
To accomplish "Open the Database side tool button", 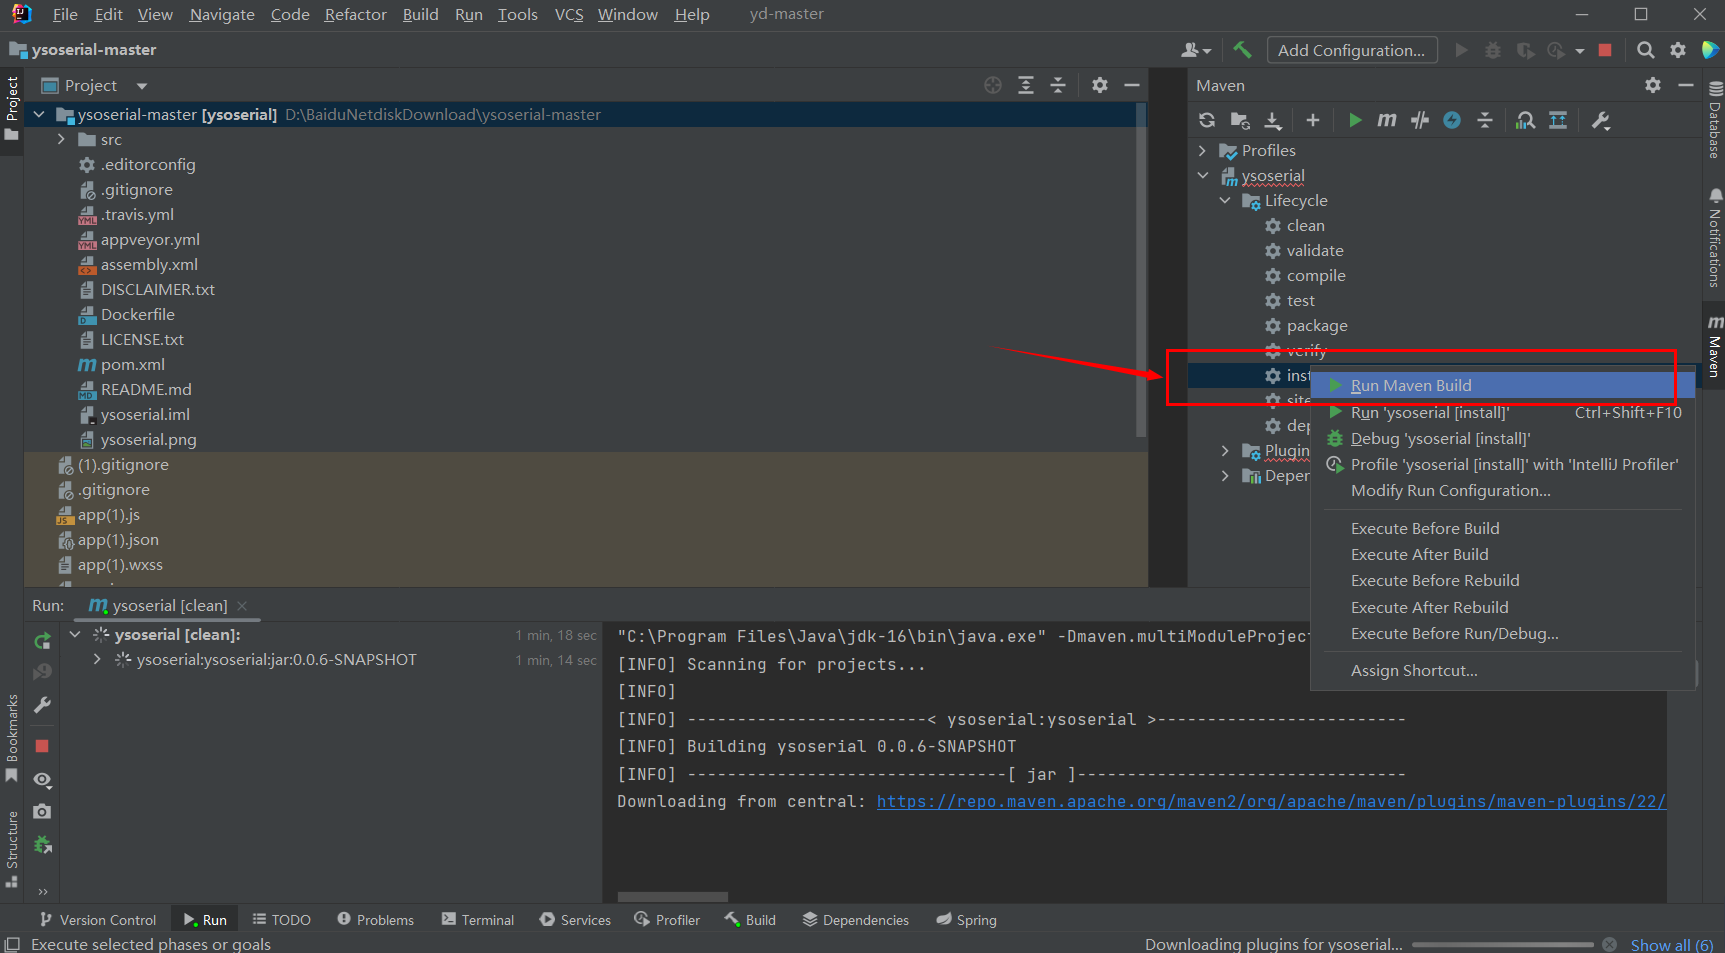I will coord(1714,120).
